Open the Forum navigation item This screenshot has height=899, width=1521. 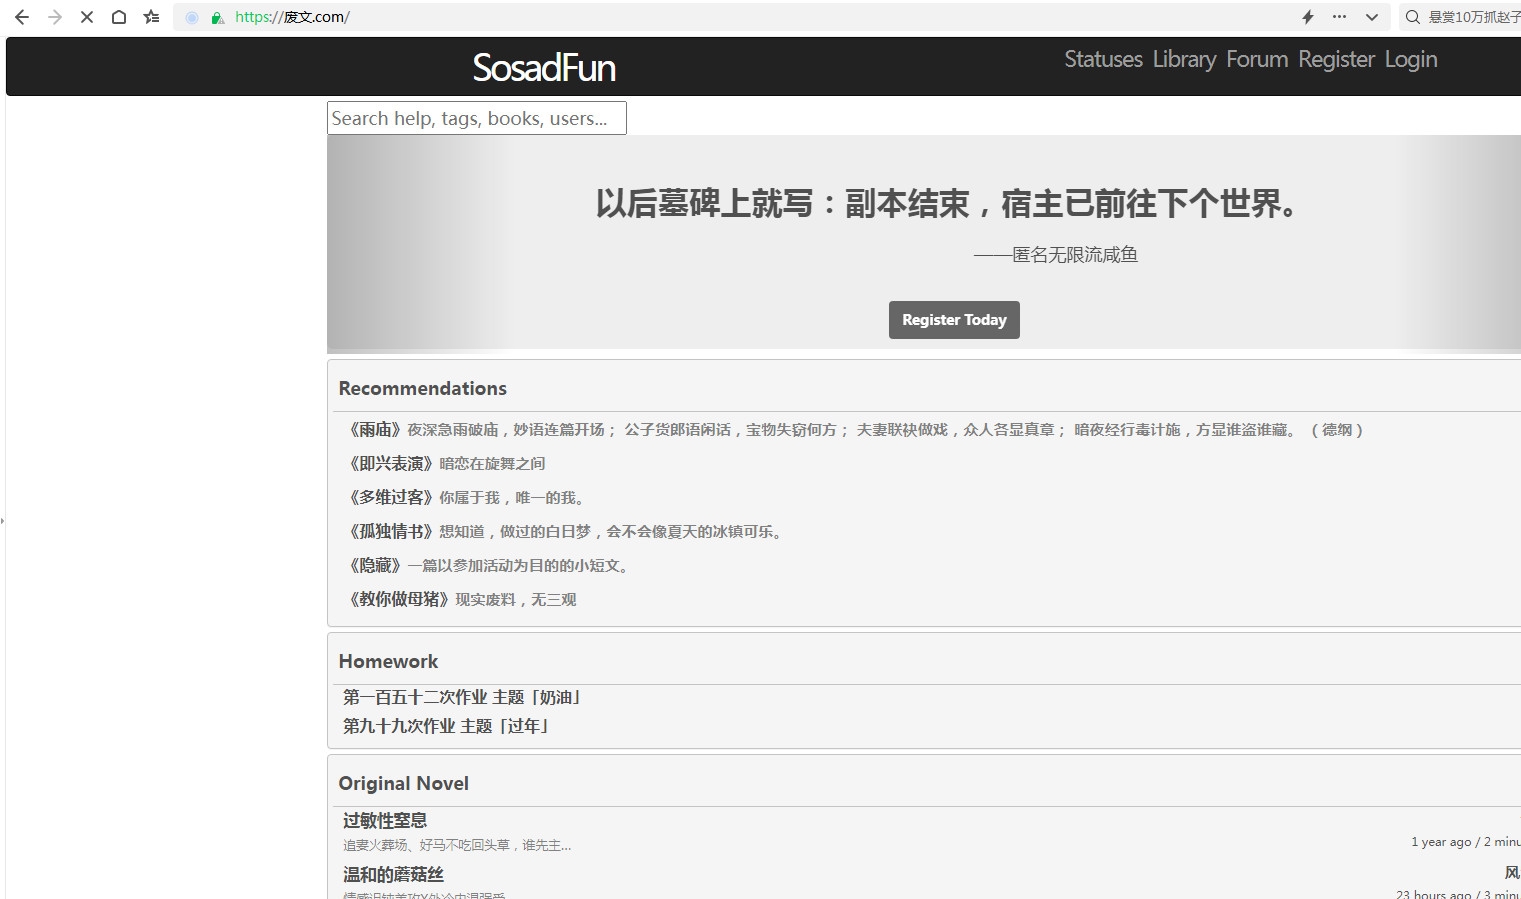pyautogui.click(x=1257, y=59)
